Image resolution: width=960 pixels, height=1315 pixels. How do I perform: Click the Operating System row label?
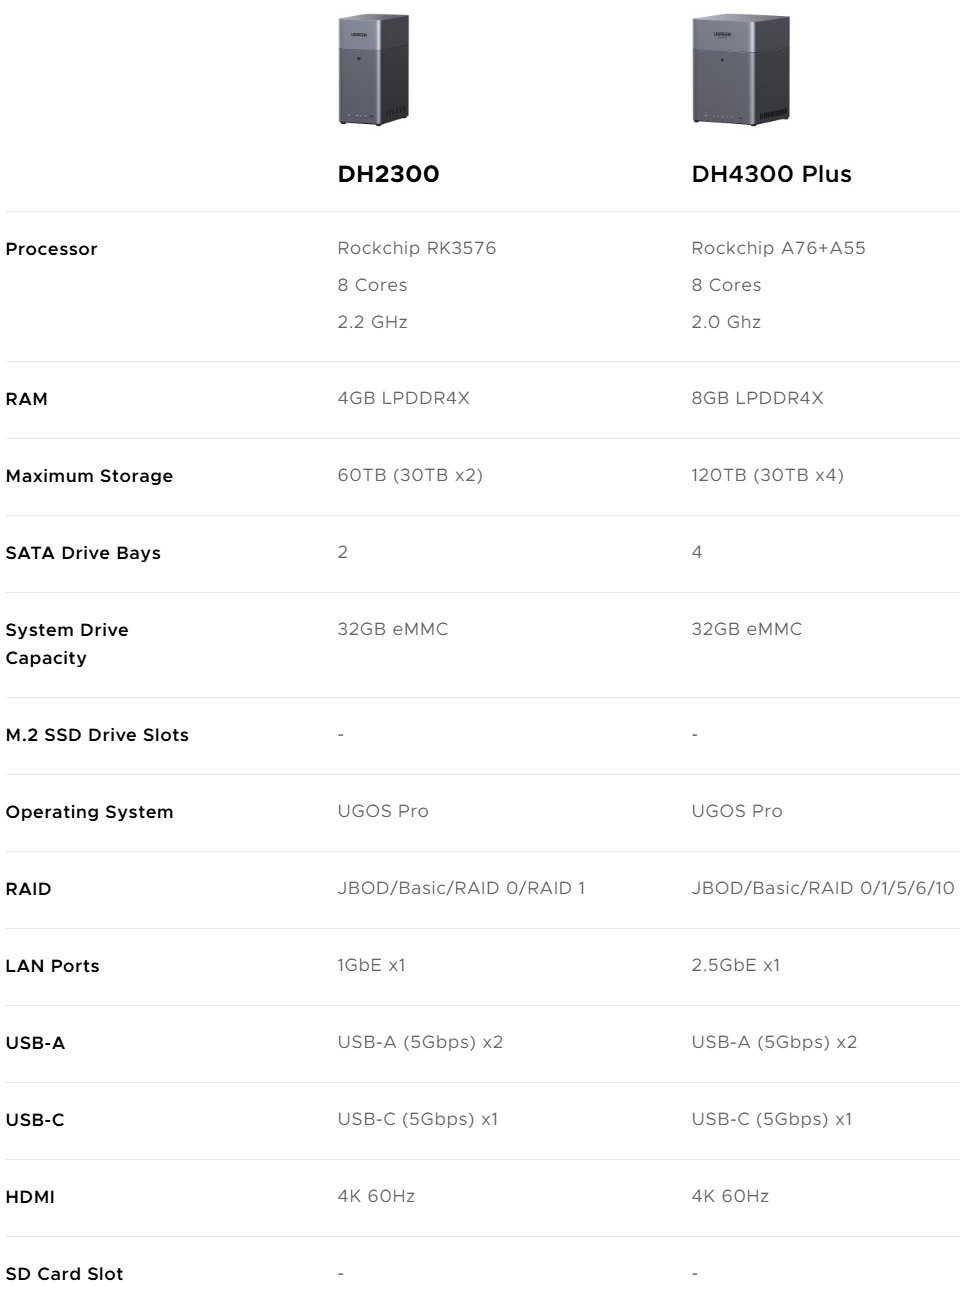[89, 812]
